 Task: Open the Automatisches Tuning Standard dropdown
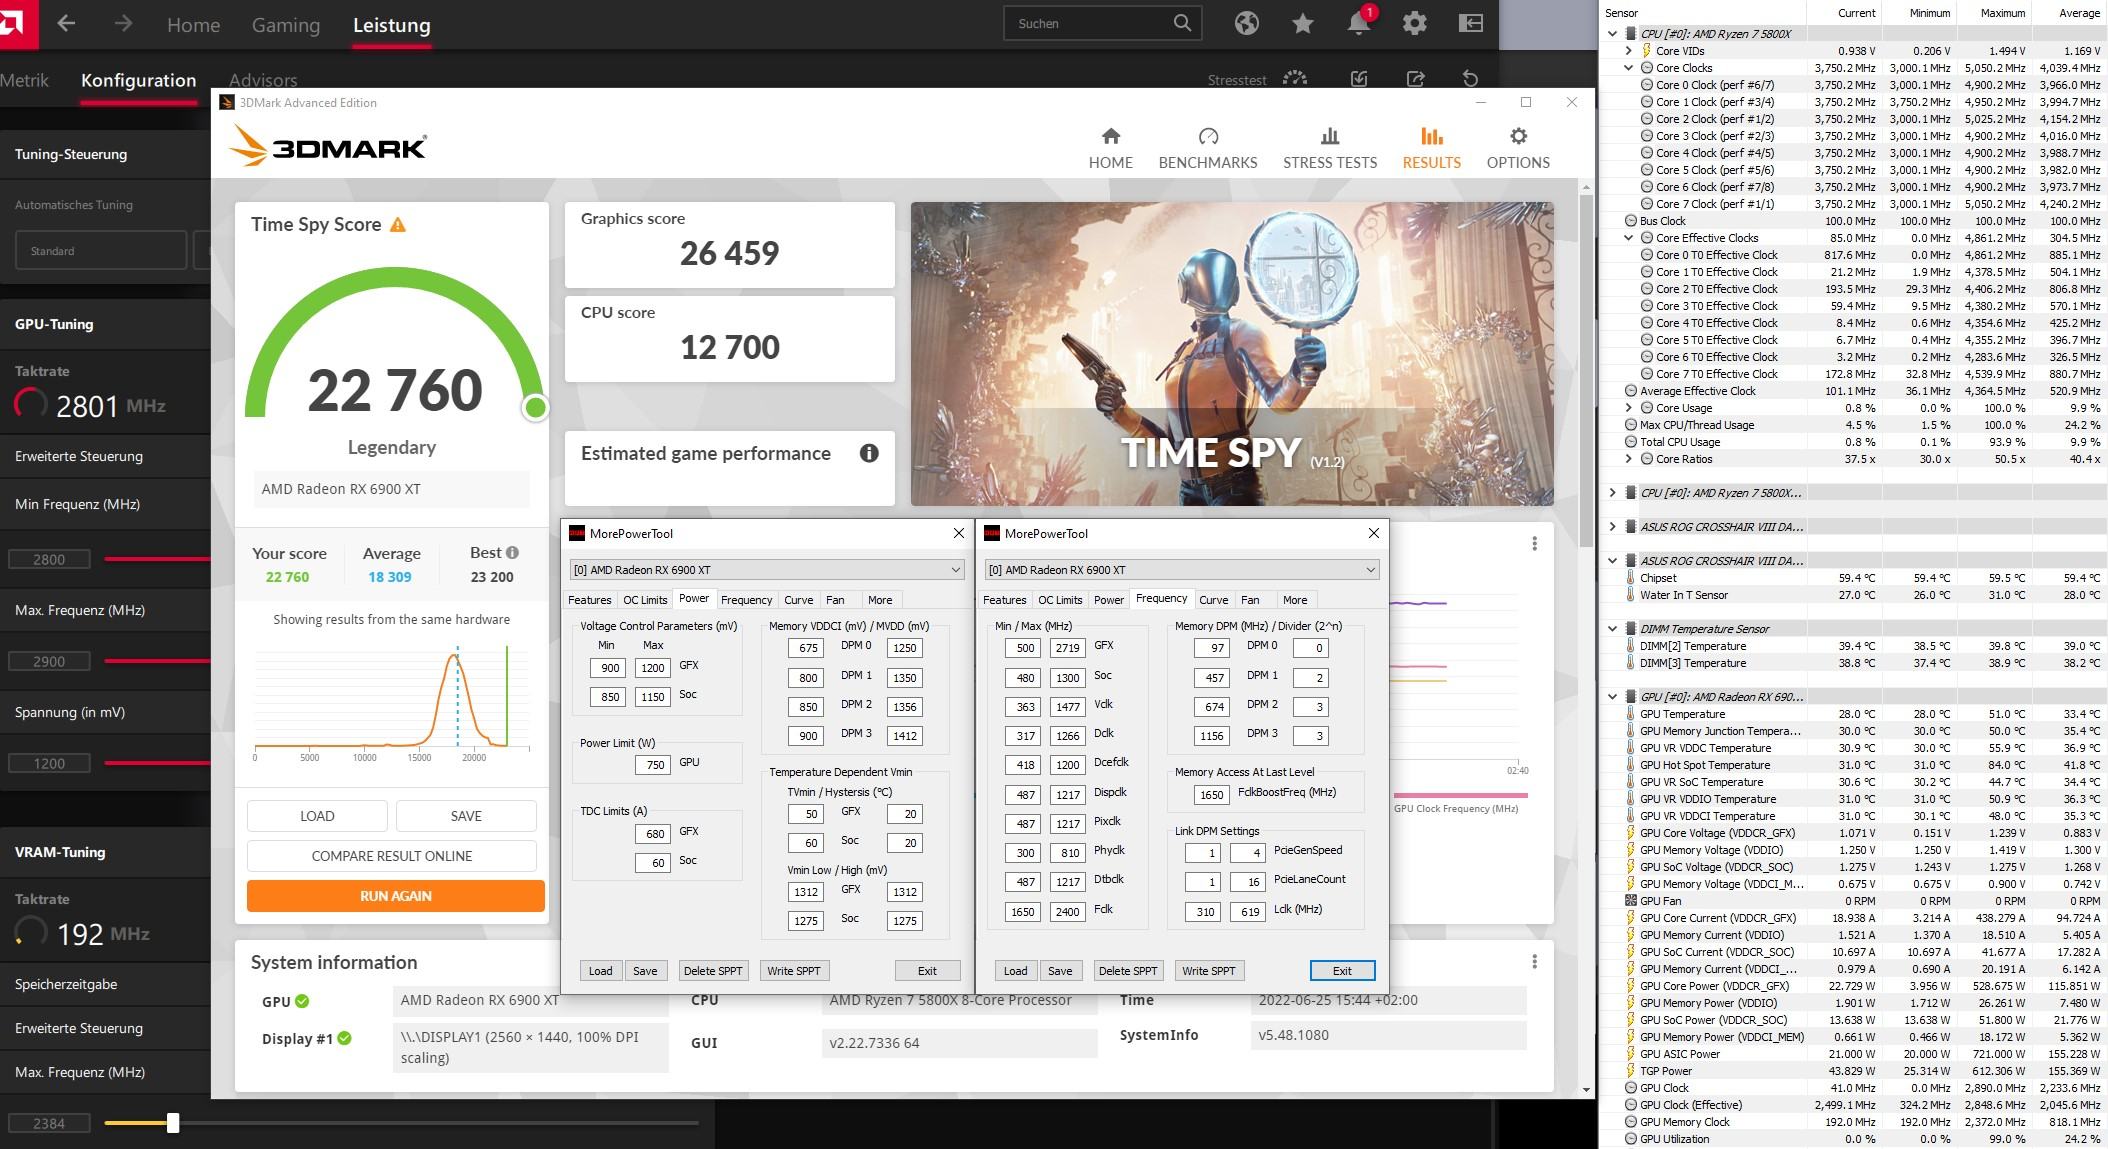pyautogui.click(x=101, y=251)
